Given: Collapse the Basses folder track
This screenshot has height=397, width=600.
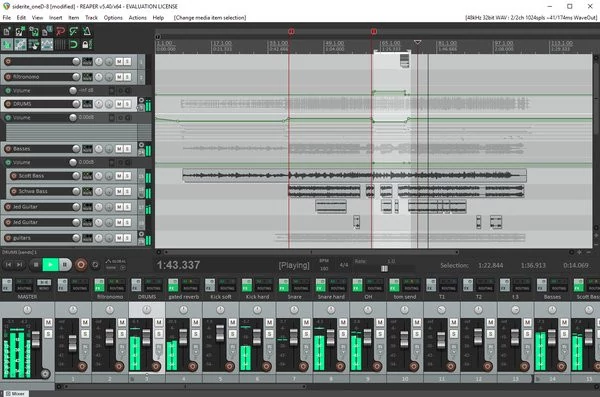Looking at the screenshot, I should [141, 145].
